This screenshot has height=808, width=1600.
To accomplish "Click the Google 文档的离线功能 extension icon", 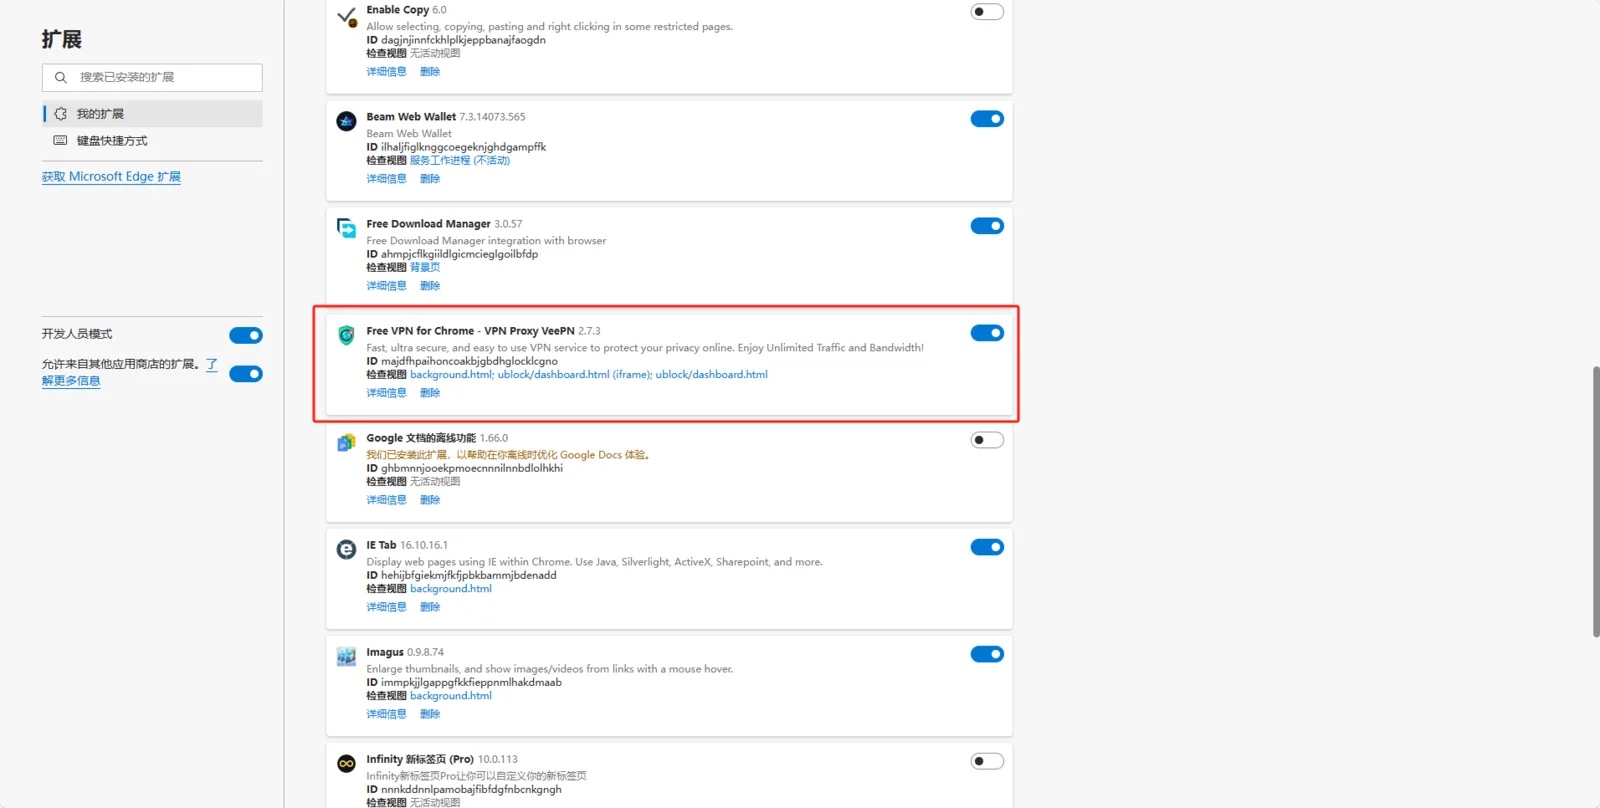I will pyautogui.click(x=347, y=442).
